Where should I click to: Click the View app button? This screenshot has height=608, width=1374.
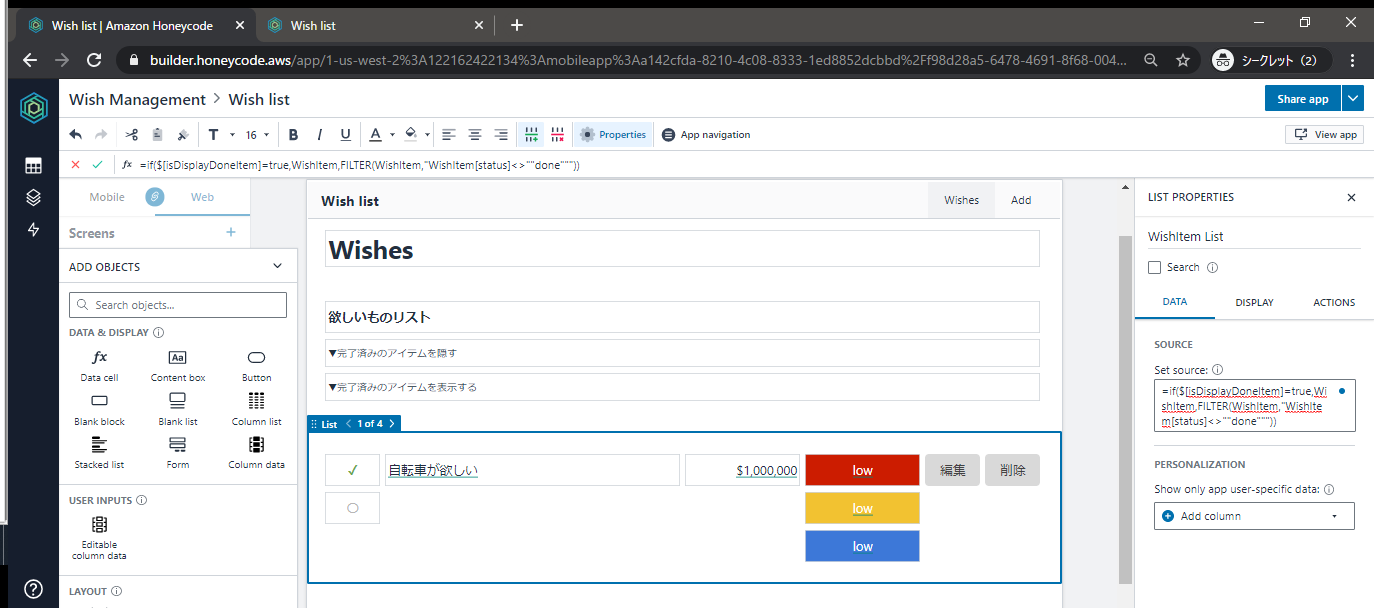(x=1325, y=134)
